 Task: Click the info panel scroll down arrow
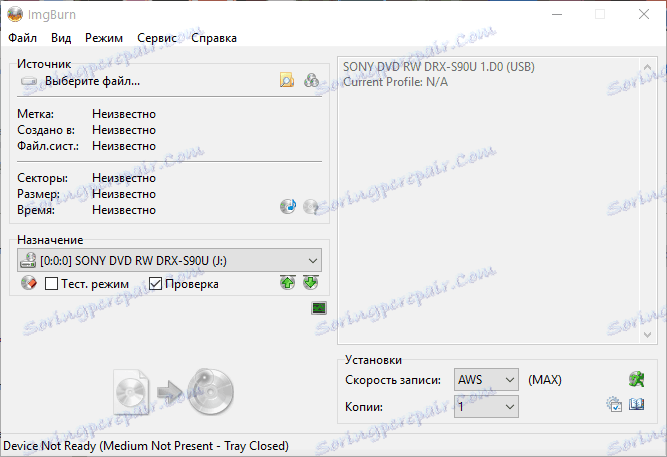tap(647, 335)
